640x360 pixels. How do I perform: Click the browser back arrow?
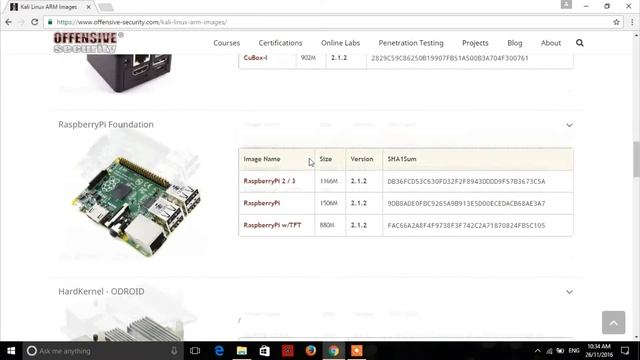pyautogui.click(x=9, y=22)
